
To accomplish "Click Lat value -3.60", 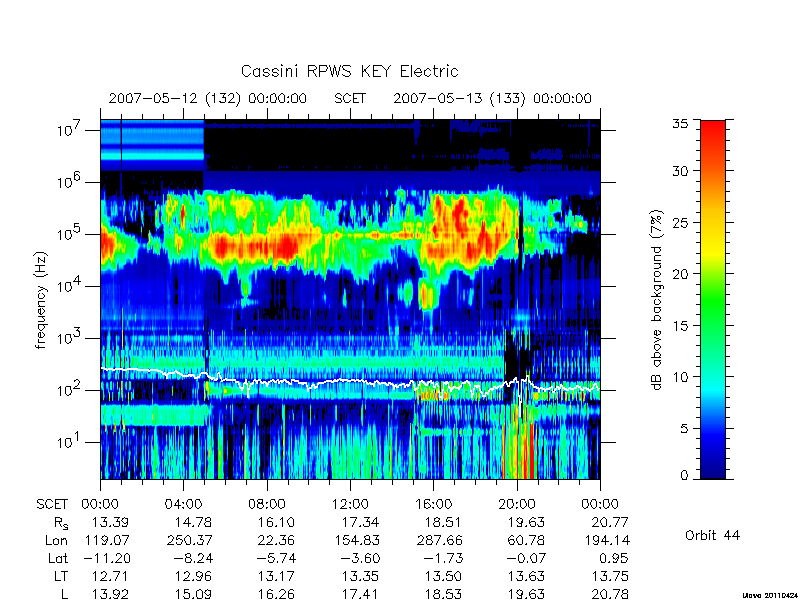I will point(360,558).
